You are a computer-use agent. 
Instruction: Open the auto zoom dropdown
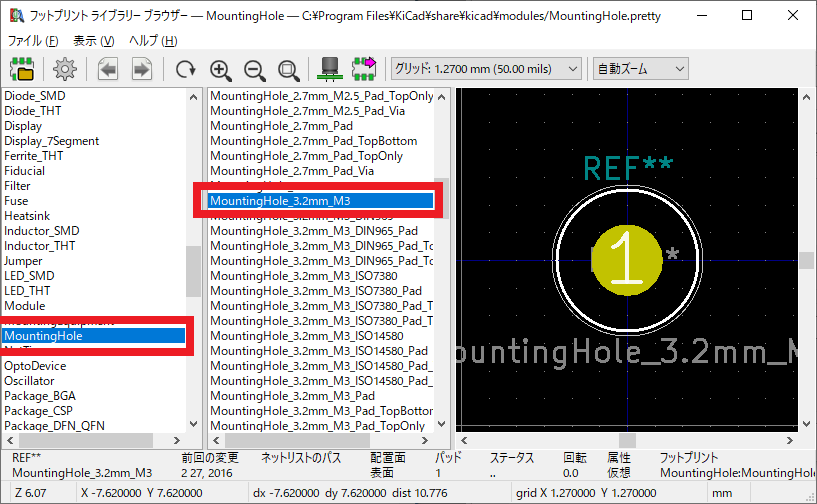[640, 68]
